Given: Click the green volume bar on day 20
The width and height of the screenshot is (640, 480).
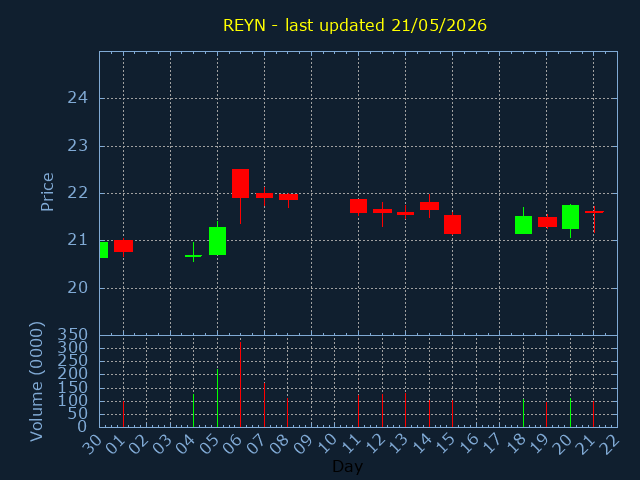Looking at the screenshot, I should [570, 413].
